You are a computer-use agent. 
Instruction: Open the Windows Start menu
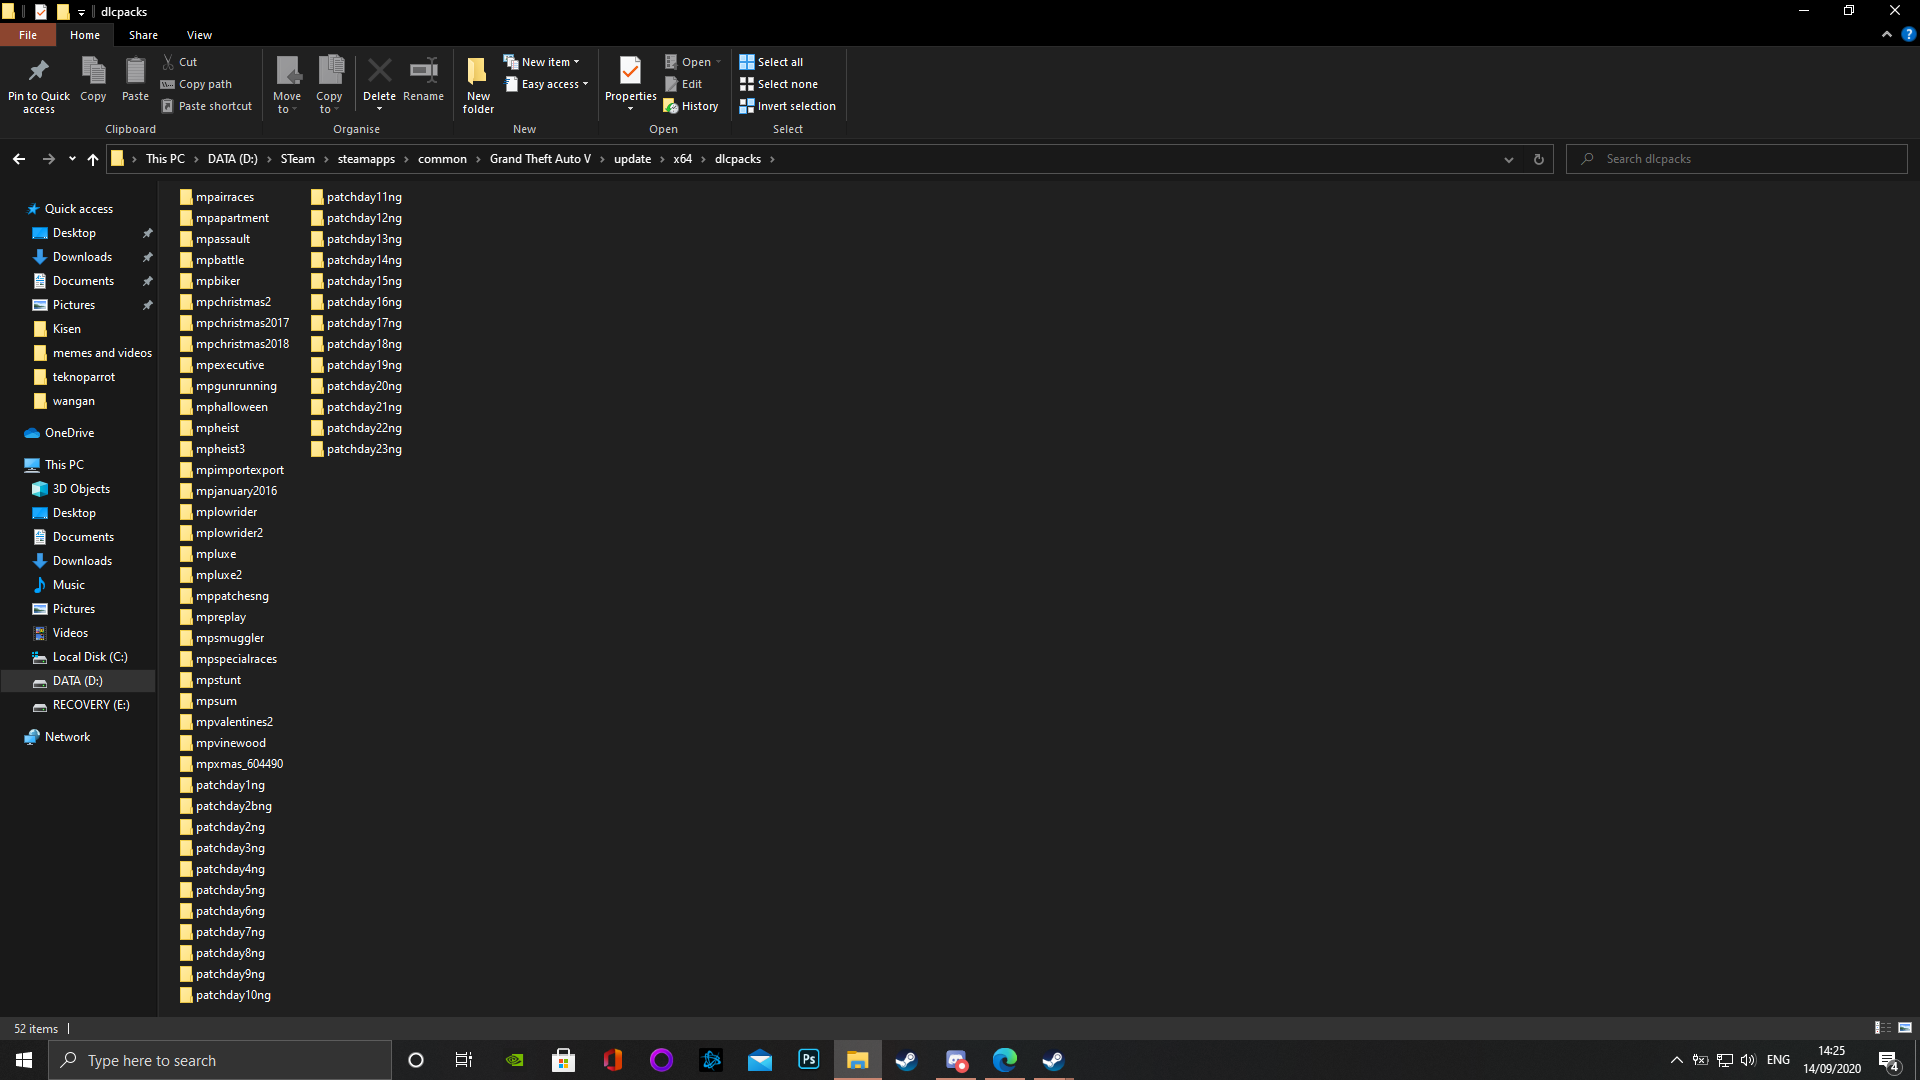click(x=24, y=1060)
